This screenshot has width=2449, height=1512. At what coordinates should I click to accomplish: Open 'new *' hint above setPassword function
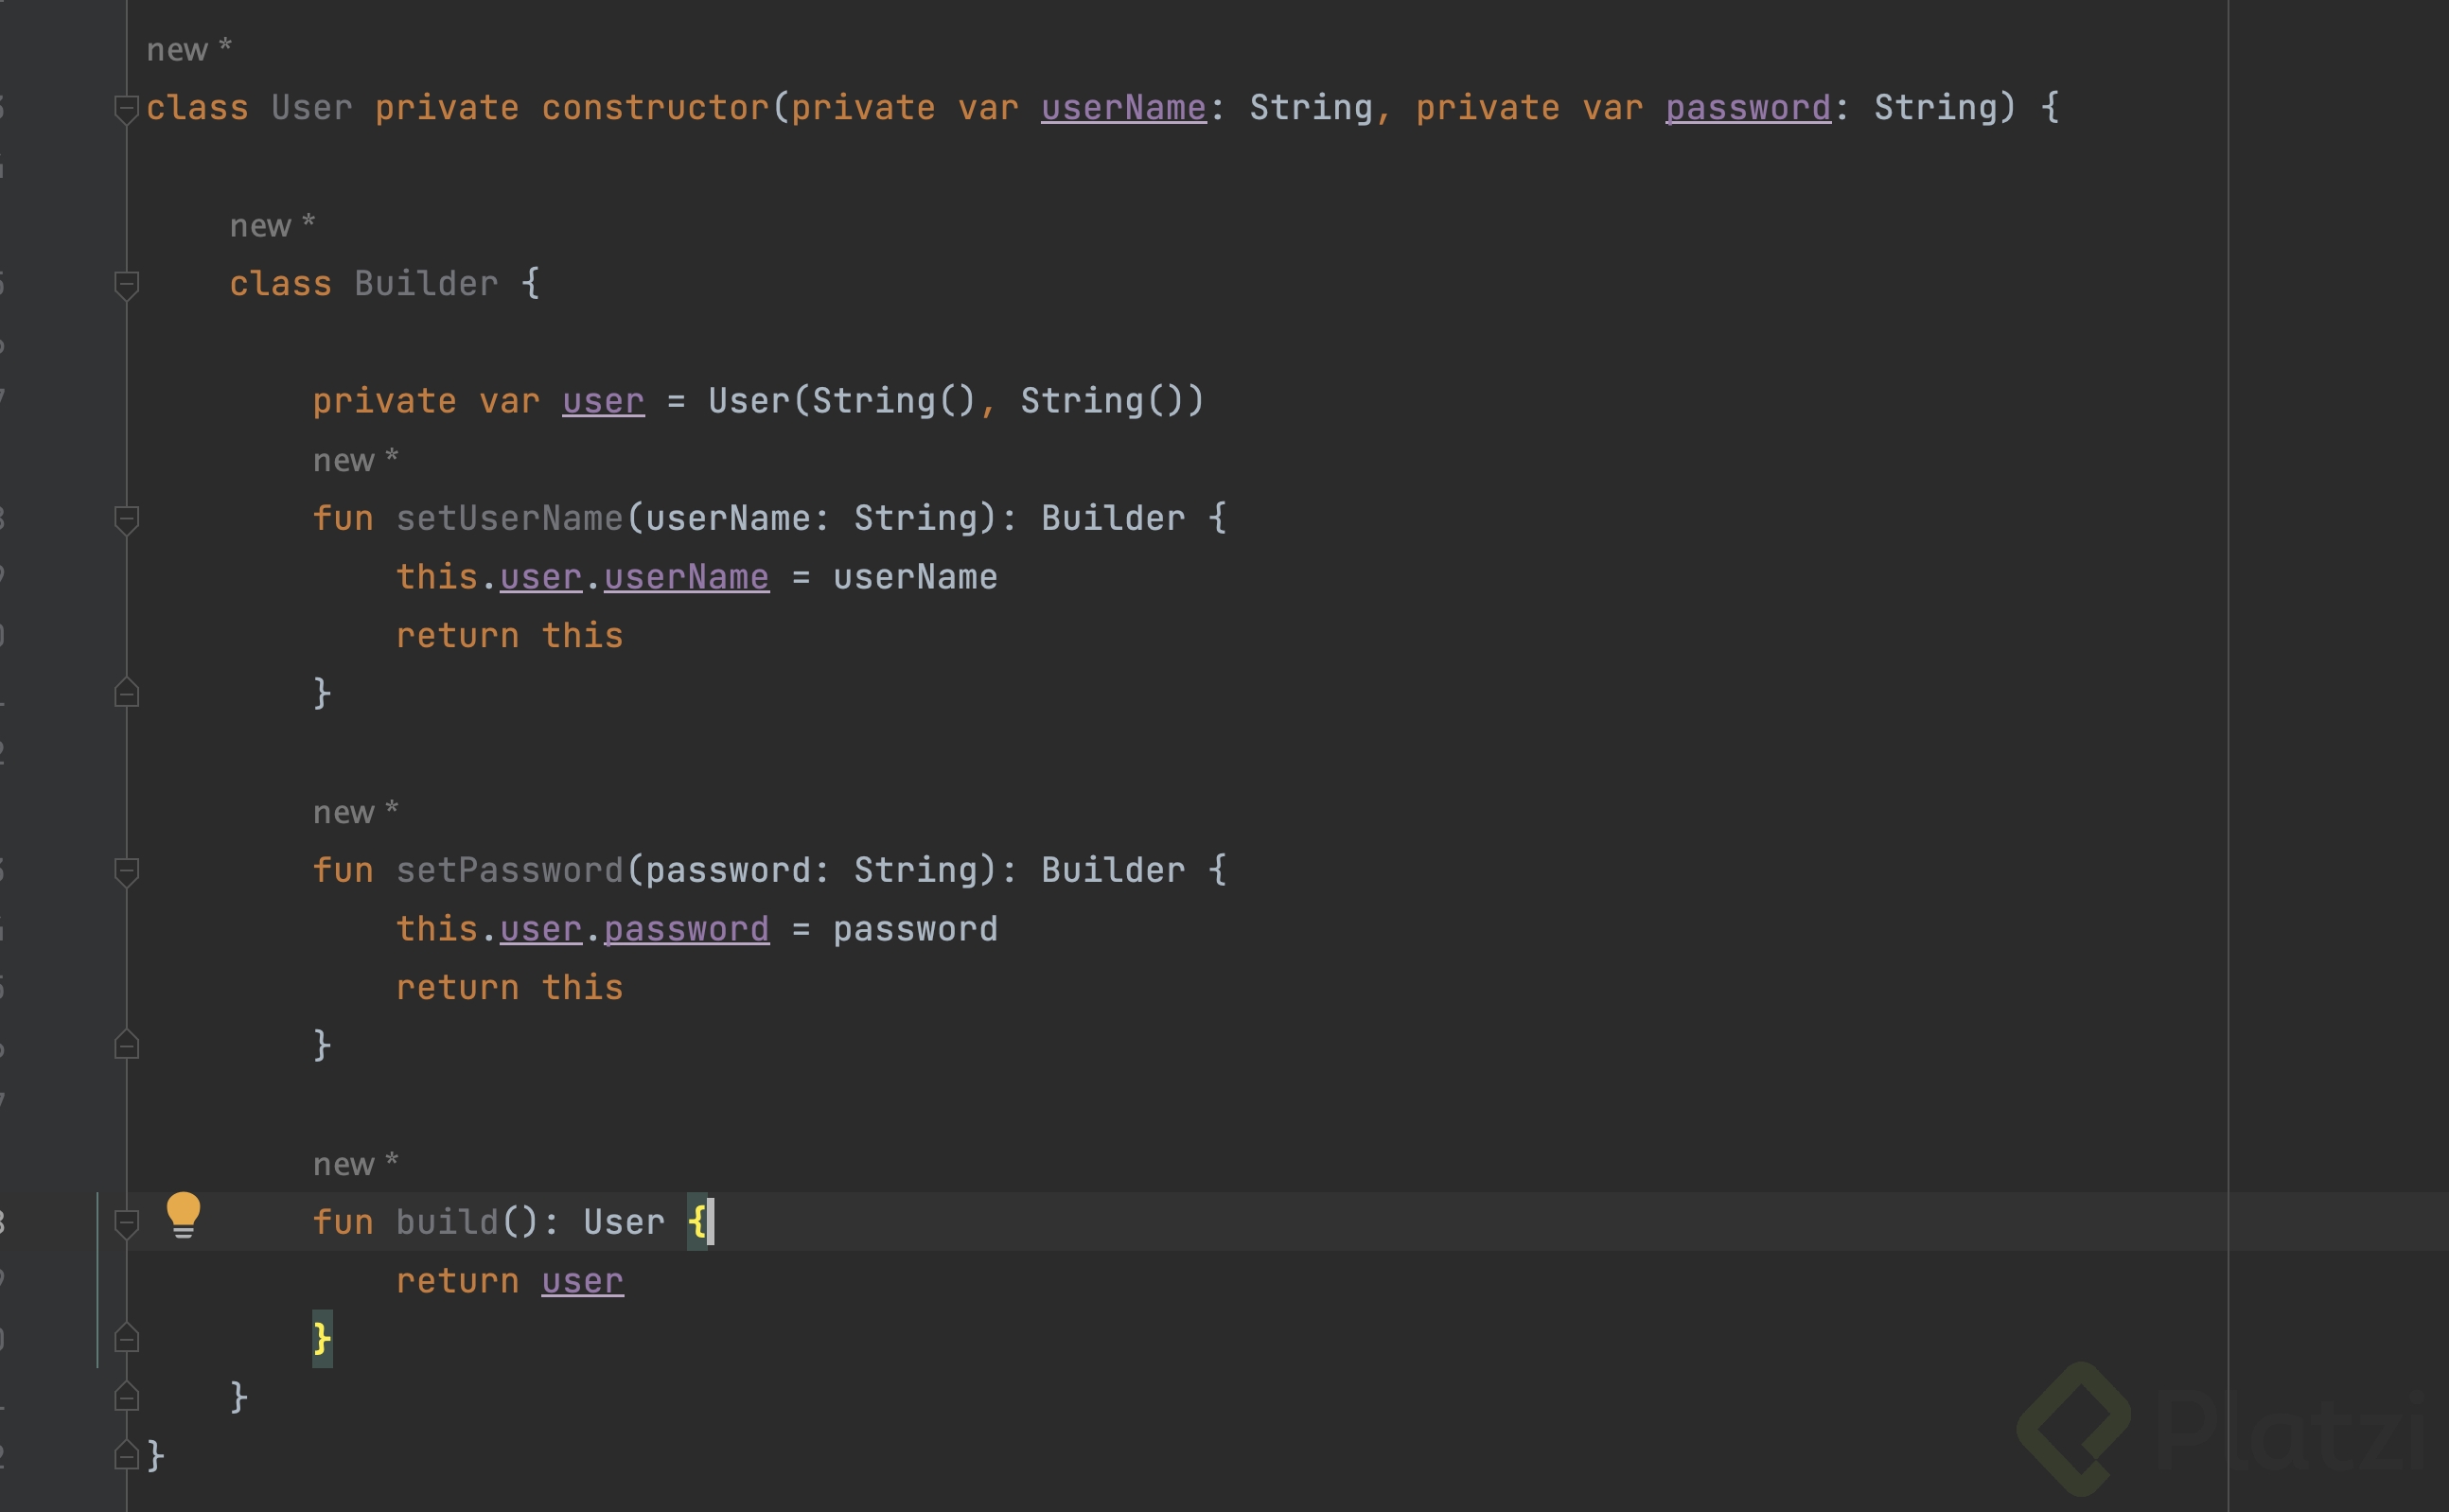354,812
